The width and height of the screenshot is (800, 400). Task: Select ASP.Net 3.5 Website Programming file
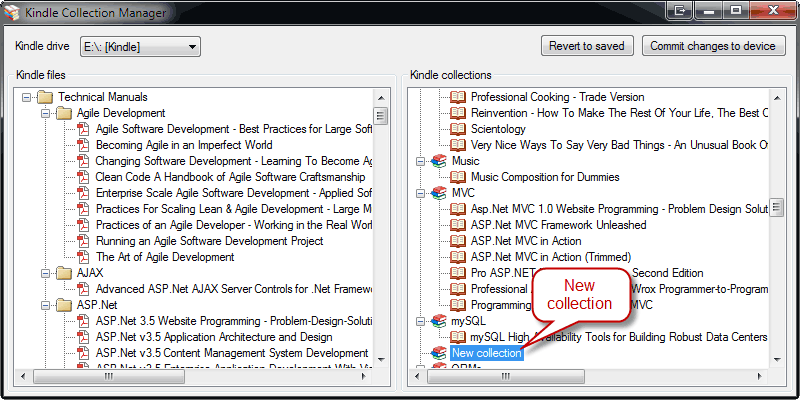(x=234, y=321)
